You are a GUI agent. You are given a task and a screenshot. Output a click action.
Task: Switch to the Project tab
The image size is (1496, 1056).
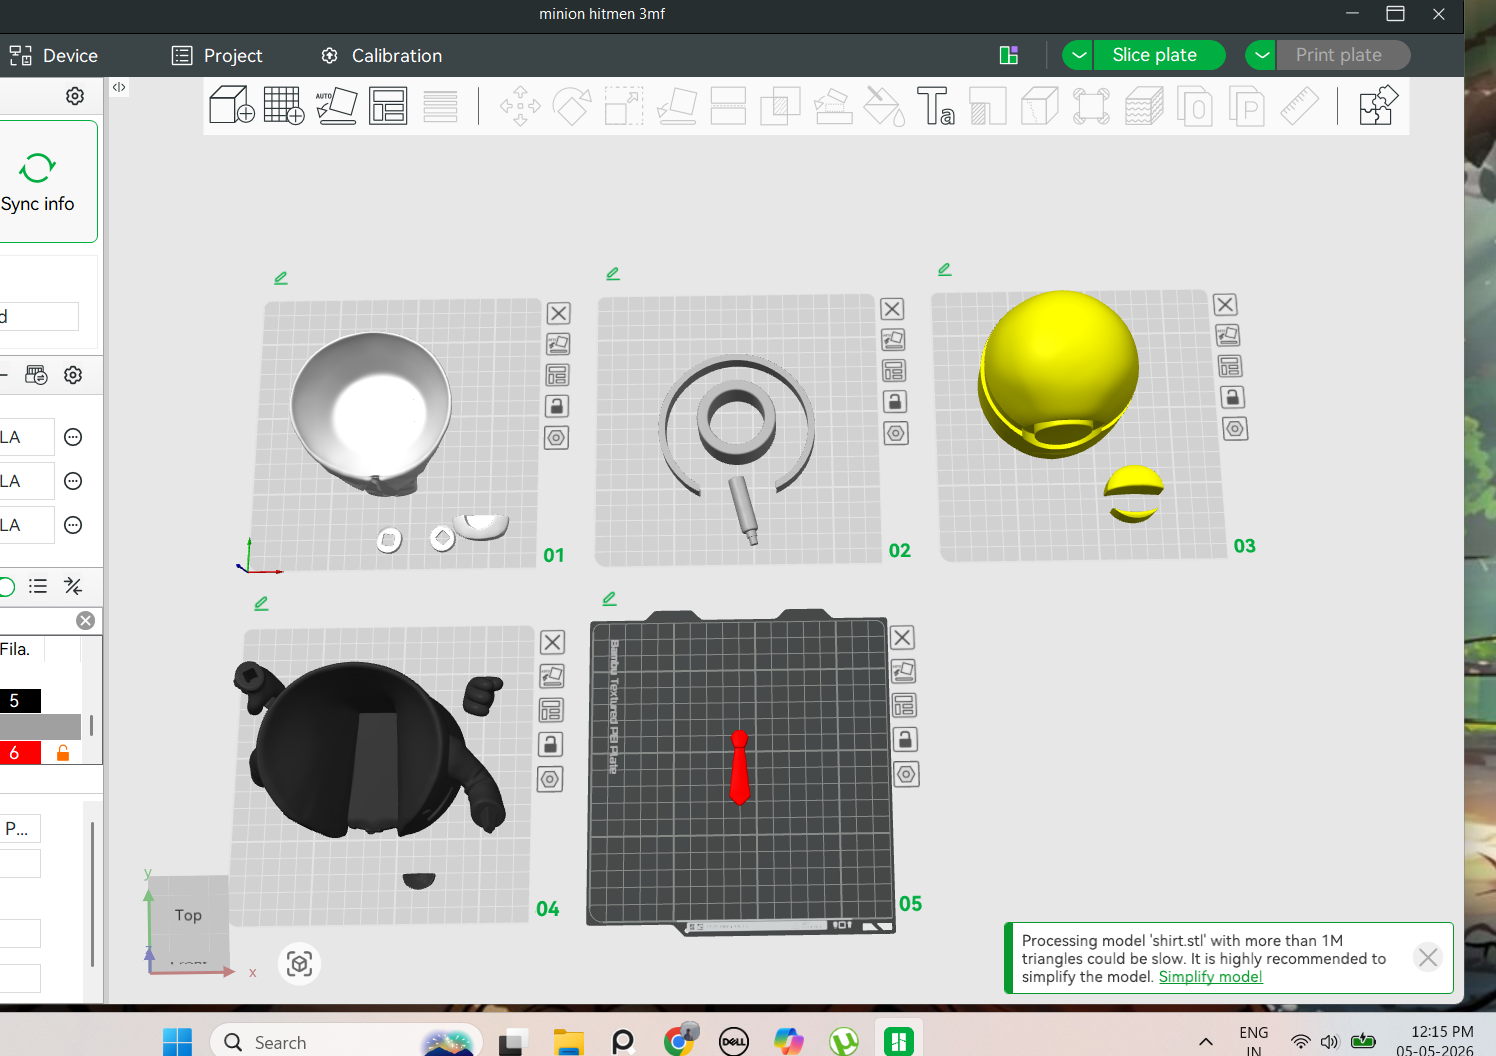click(217, 56)
